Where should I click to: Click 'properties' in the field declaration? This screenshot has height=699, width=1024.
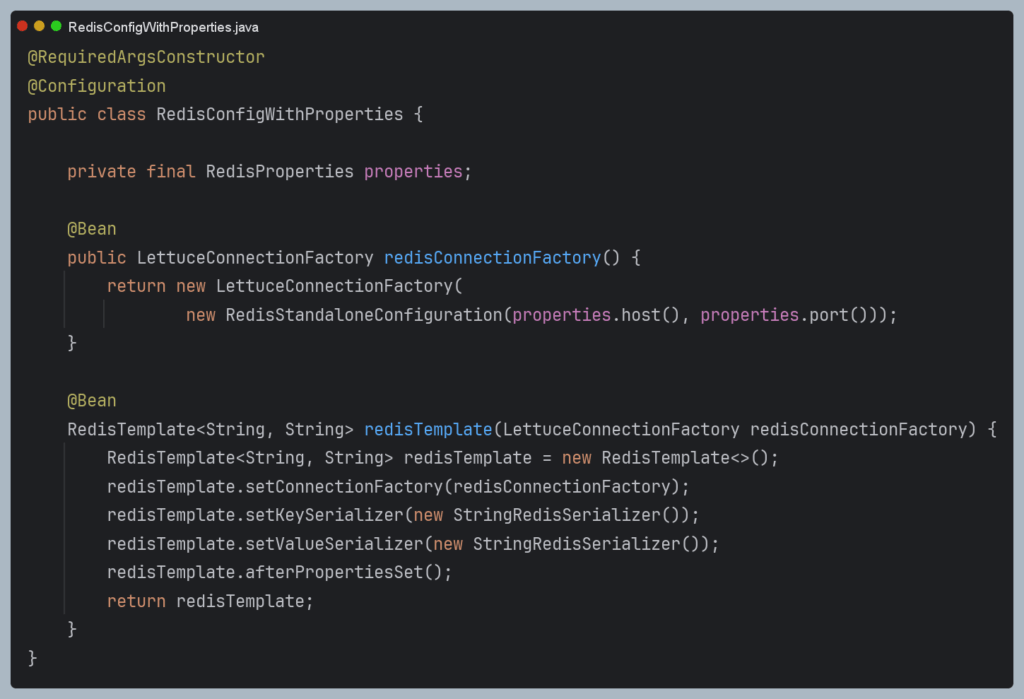(x=413, y=172)
